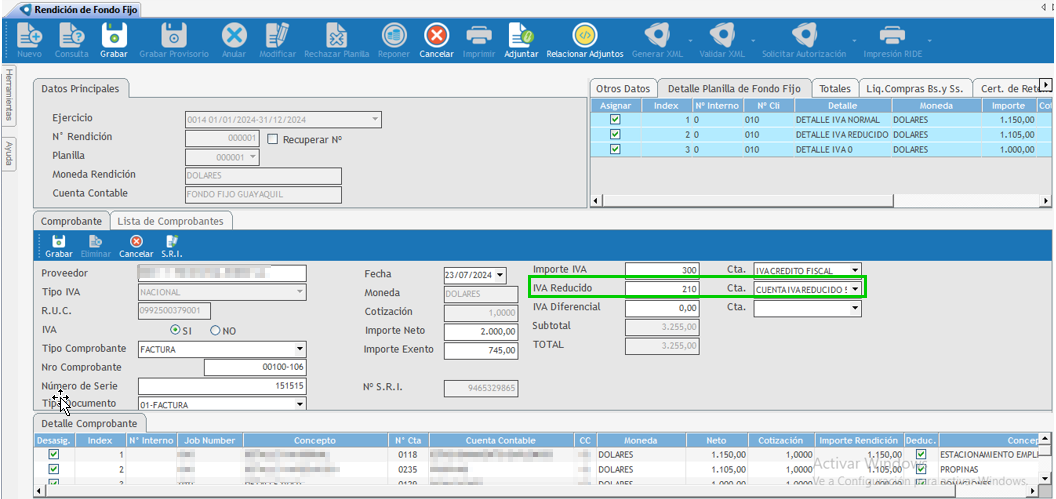Click the small Grabar icon in the comprobante toolbar
This screenshot has height=499, width=1056.
tap(59, 241)
